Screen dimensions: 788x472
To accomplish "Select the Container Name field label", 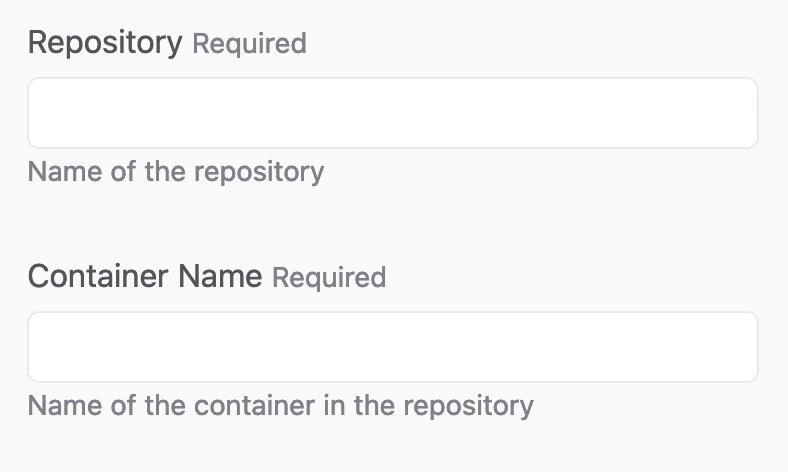I will 145,276.
